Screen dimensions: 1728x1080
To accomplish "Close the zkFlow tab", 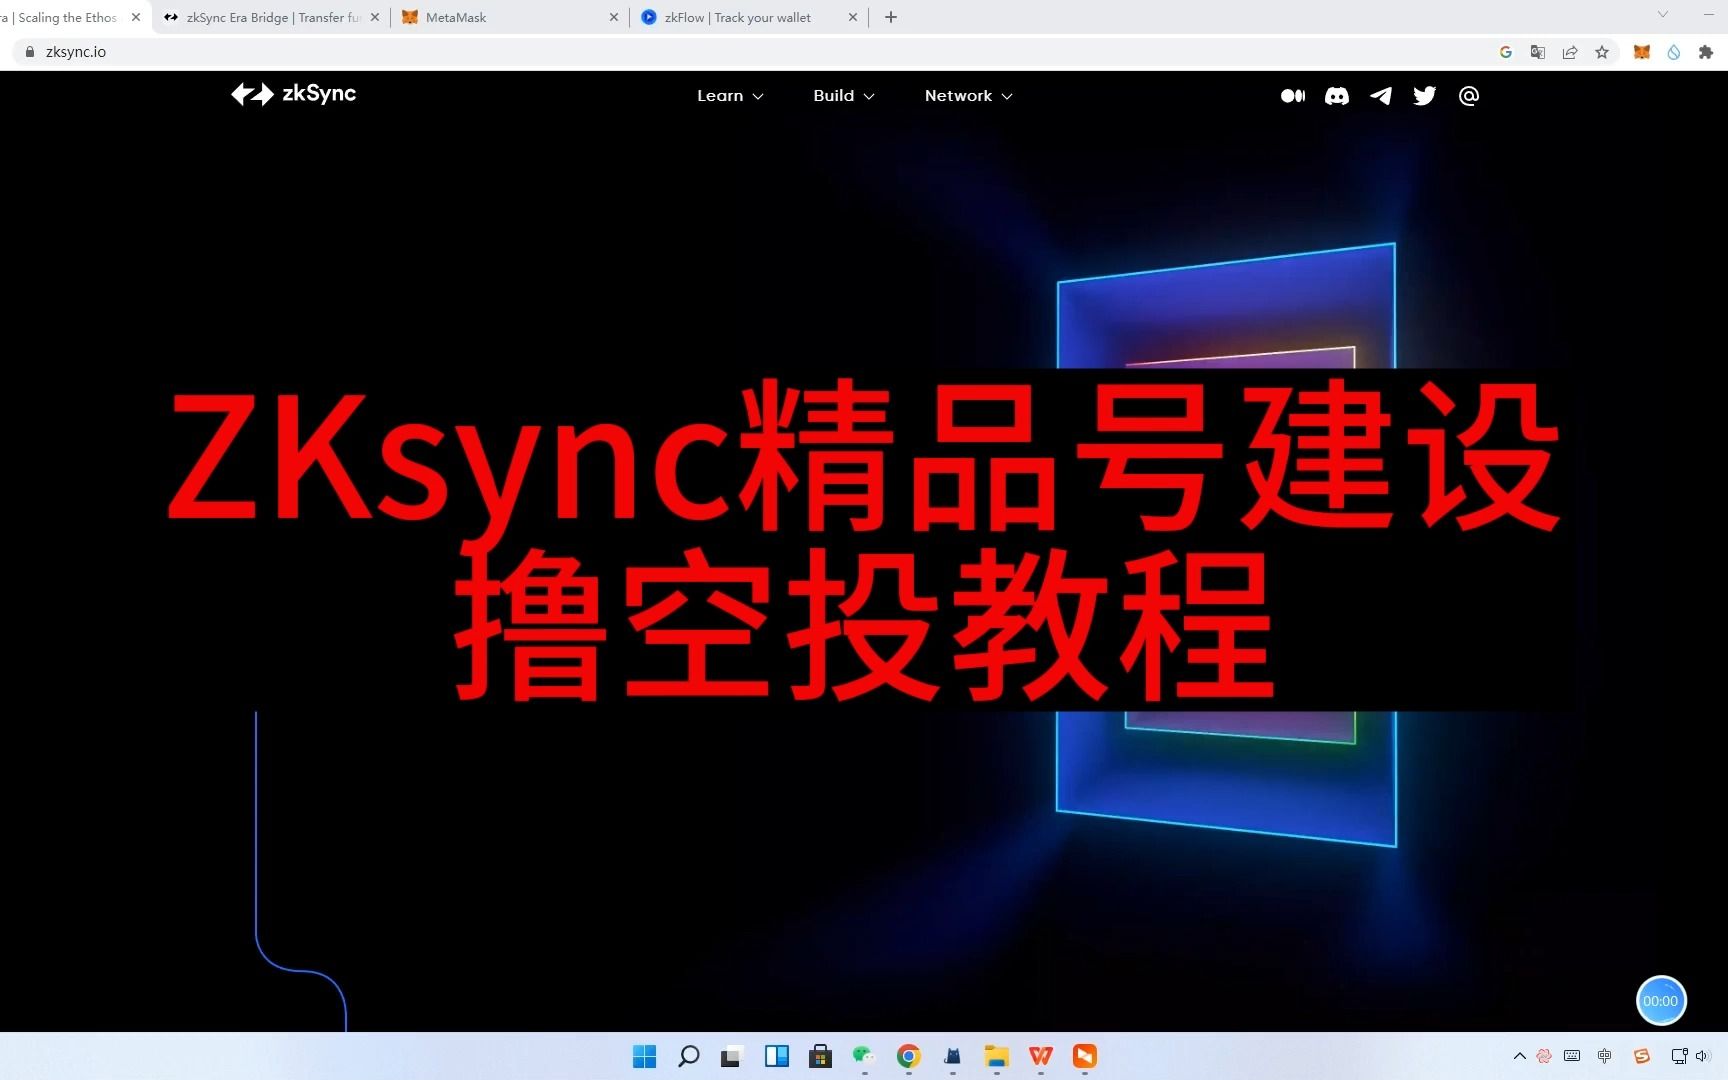I will [x=853, y=17].
